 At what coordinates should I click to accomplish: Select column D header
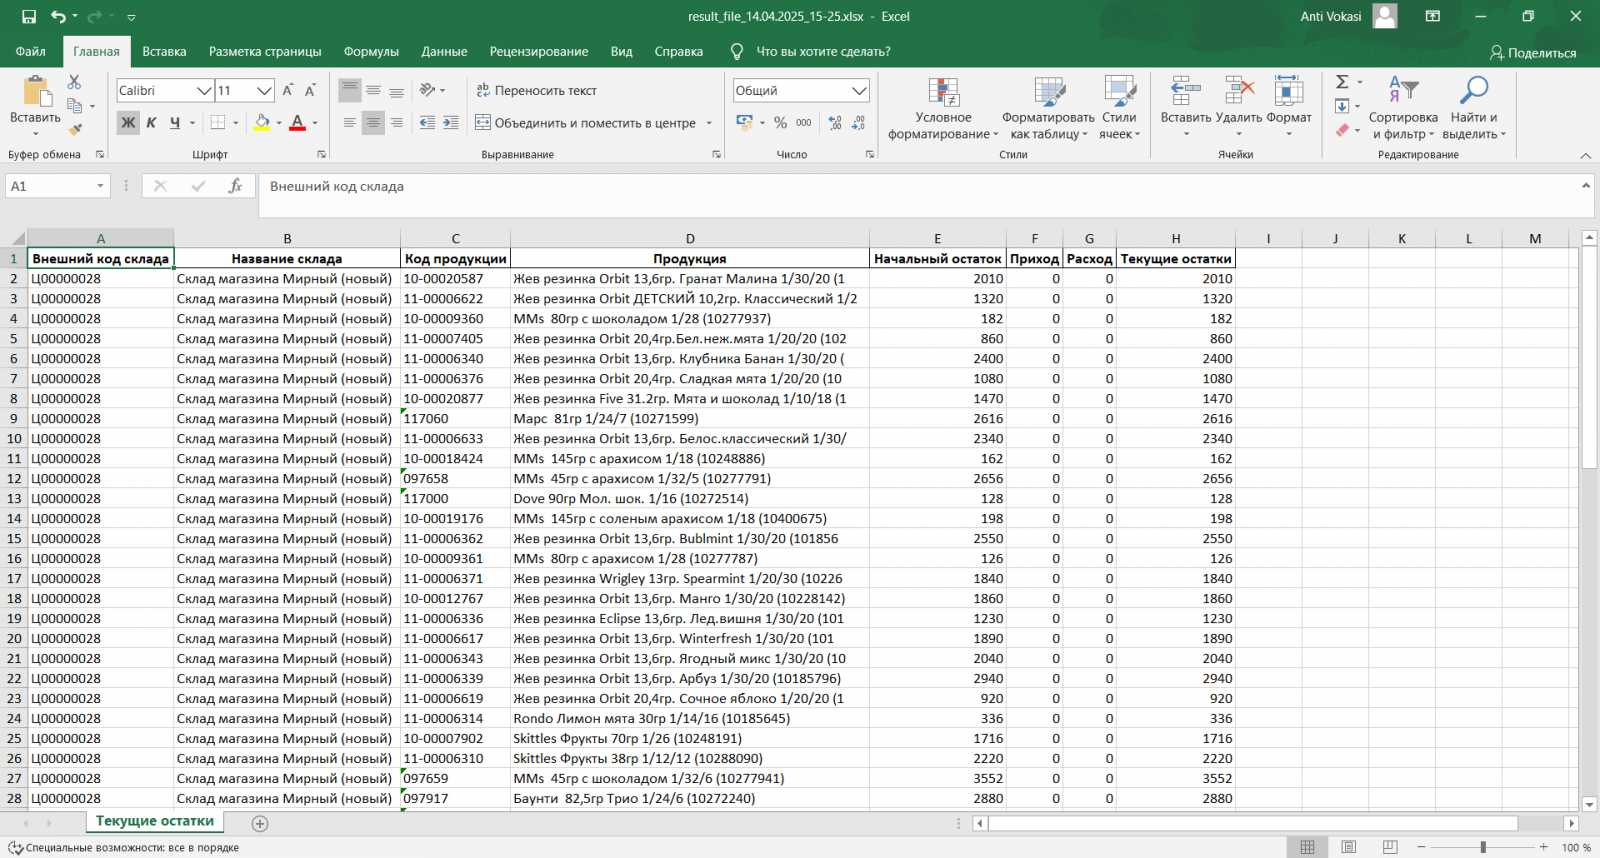[690, 238]
